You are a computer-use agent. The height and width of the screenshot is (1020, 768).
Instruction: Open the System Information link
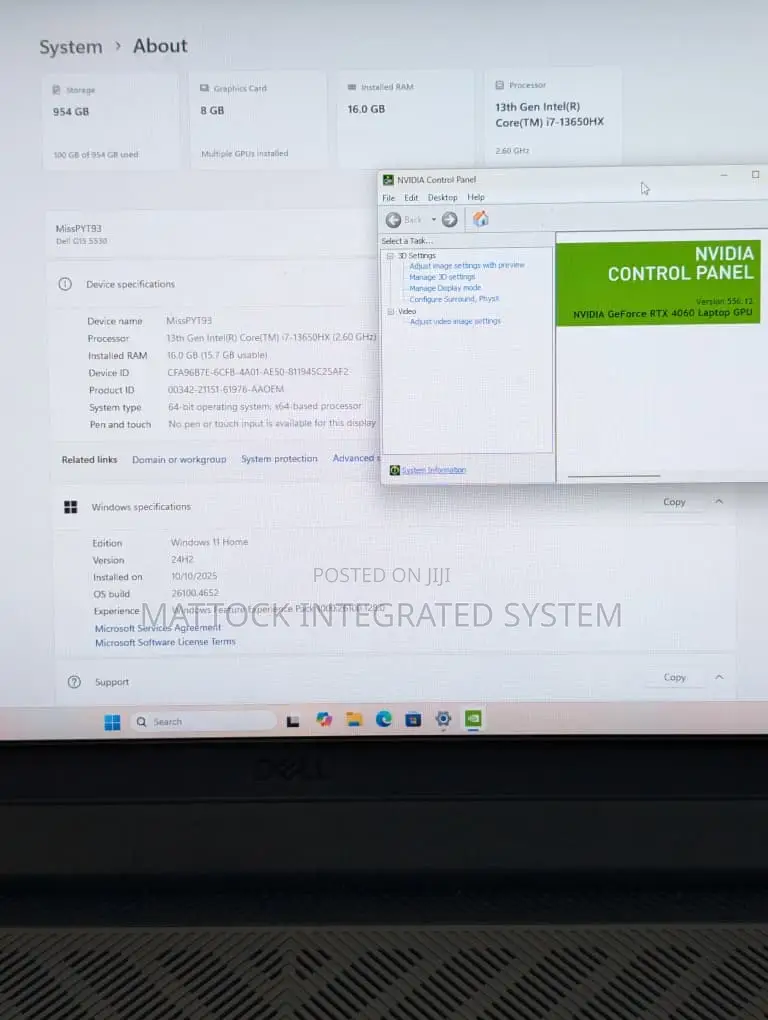434,470
